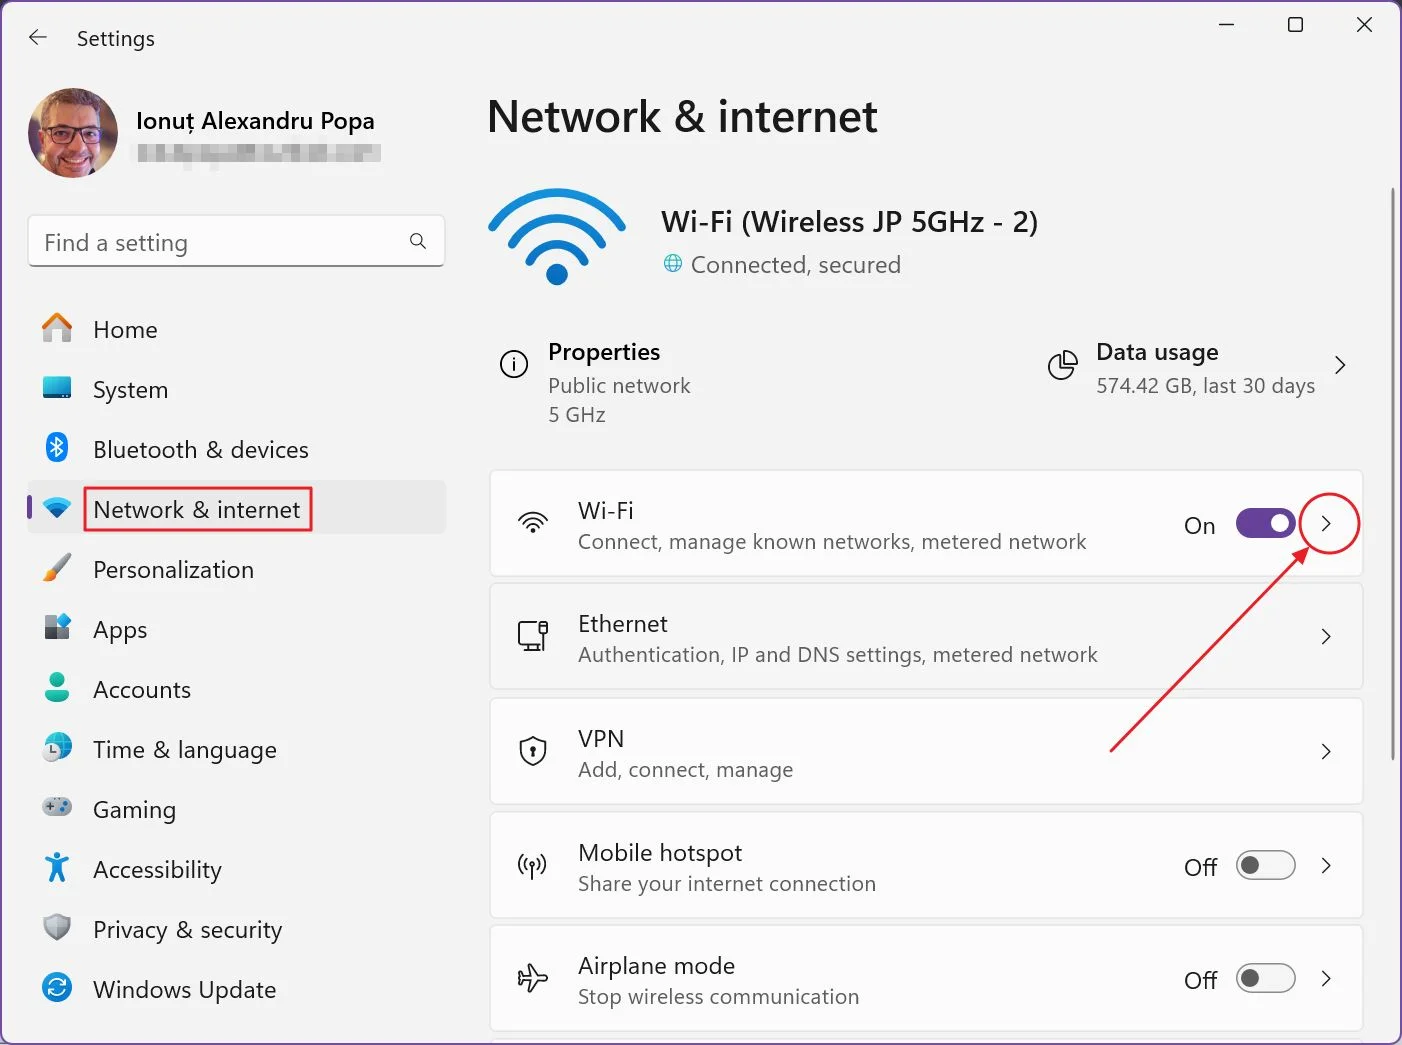Click the user name Ionuț Alexandru Popa
Viewport: 1402px width, 1045px height.
(255, 121)
